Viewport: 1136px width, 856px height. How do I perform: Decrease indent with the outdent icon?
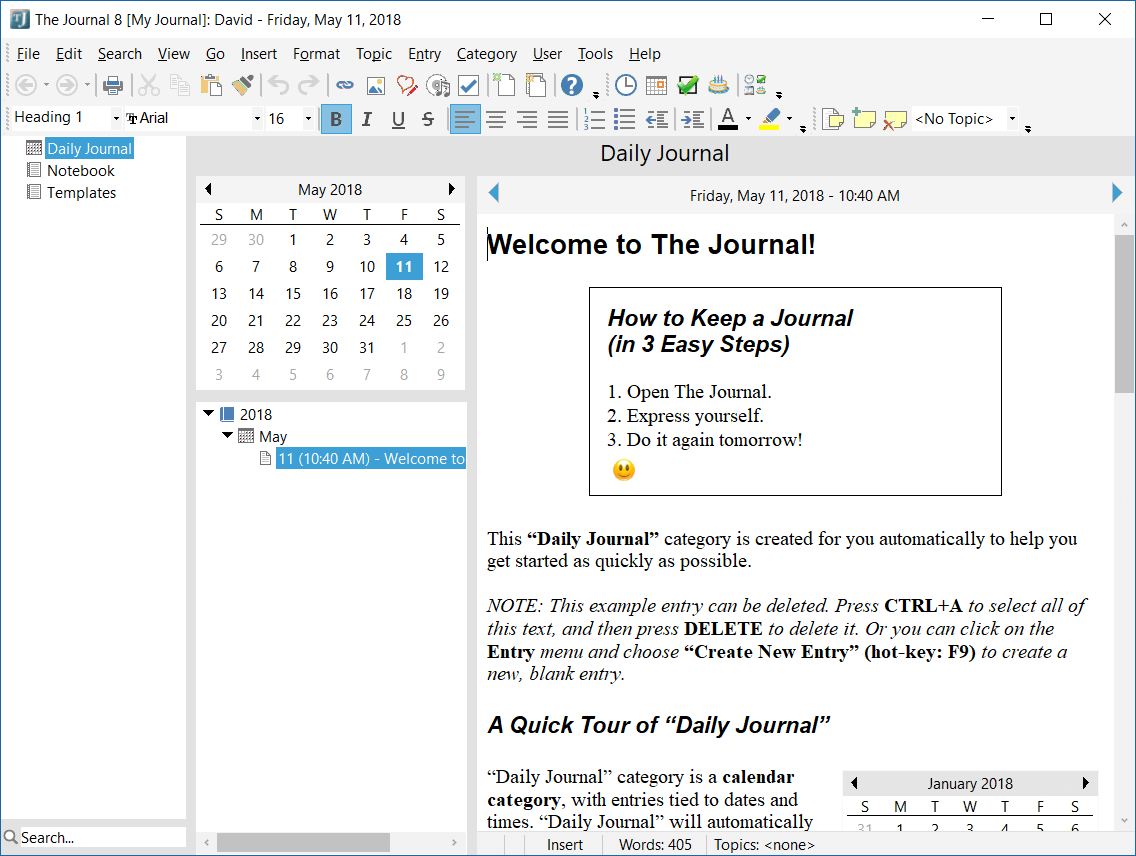click(x=657, y=119)
